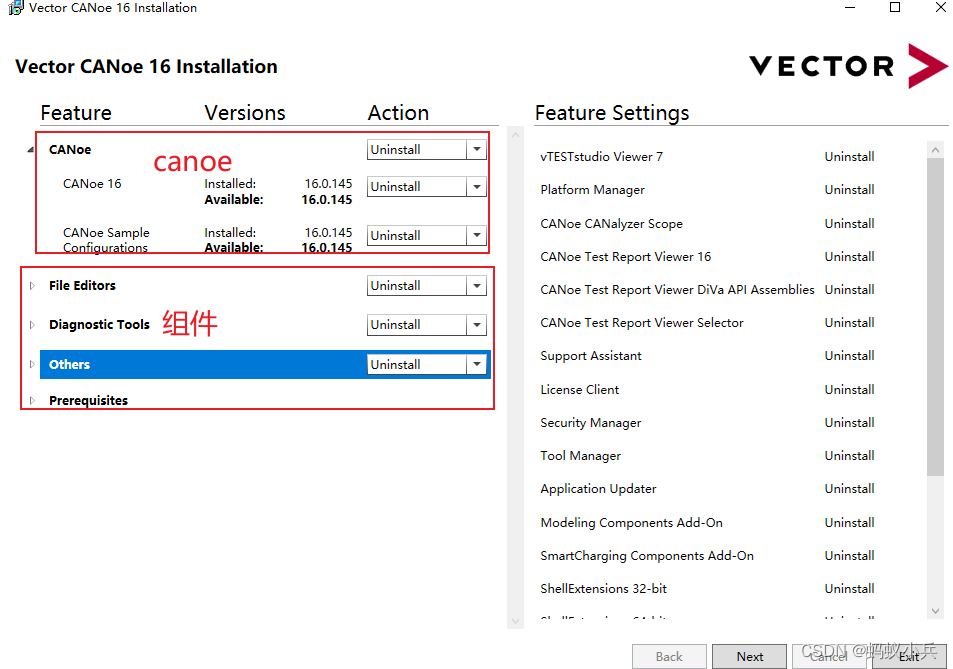Select the License Client row

[581, 389]
